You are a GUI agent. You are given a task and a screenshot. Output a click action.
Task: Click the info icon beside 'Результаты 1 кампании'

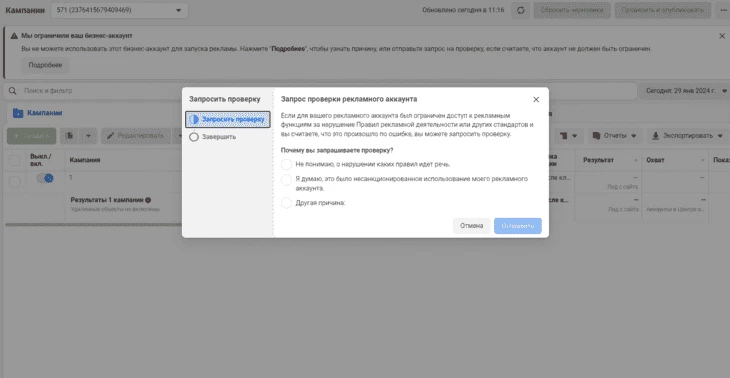click(148, 200)
